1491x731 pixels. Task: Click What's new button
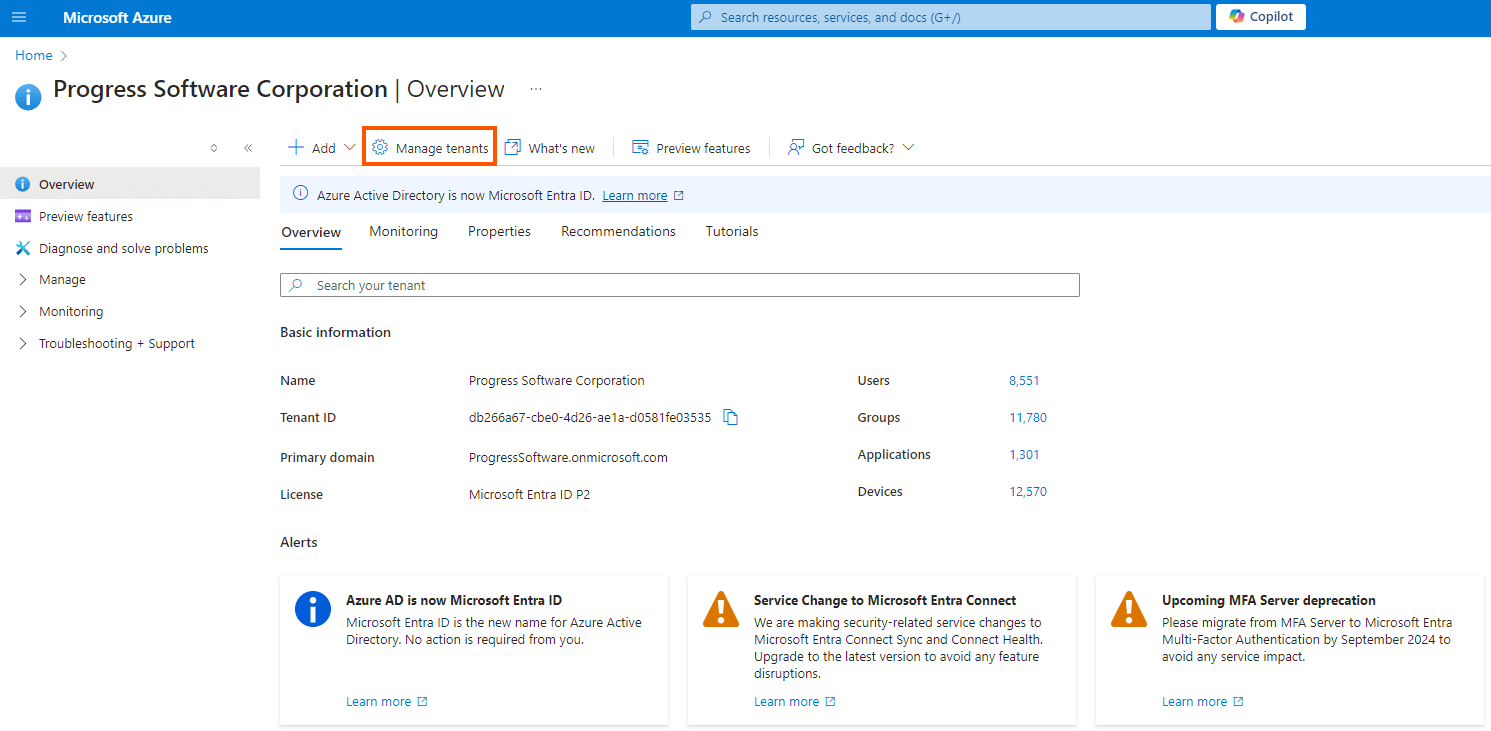(x=550, y=148)
